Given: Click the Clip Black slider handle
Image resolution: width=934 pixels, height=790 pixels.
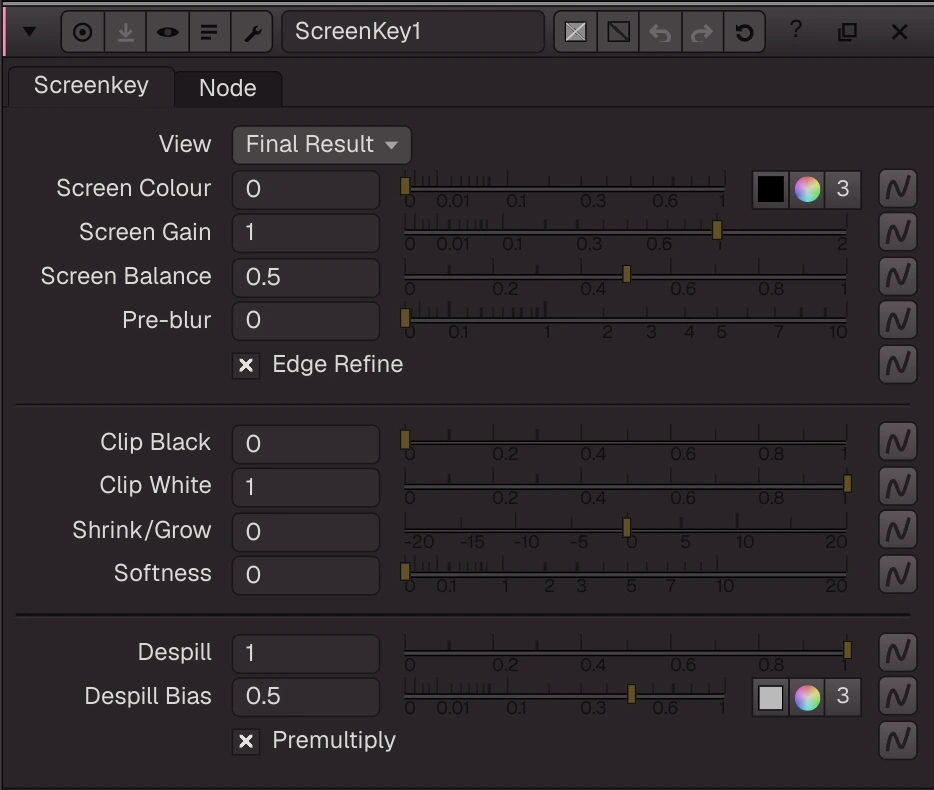Looking at the screenshot, I should (405, 440).
